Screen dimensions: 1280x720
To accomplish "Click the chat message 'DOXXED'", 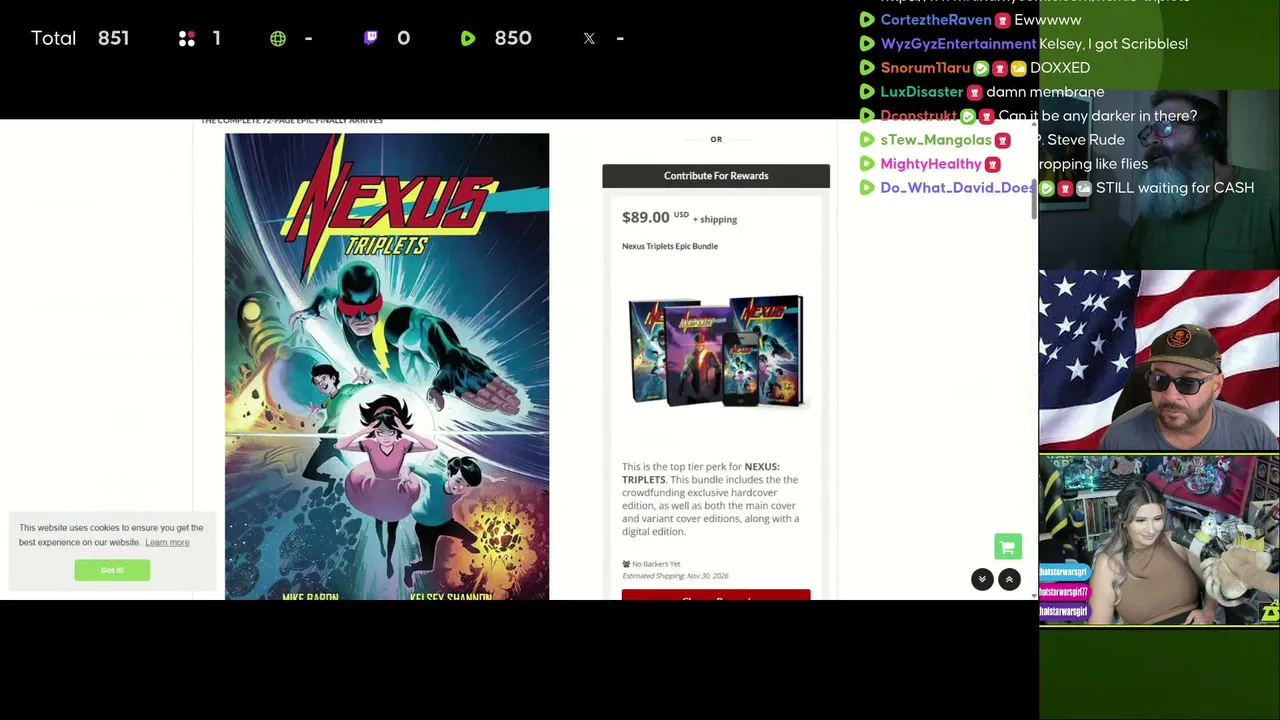I will pos(1060,68).
